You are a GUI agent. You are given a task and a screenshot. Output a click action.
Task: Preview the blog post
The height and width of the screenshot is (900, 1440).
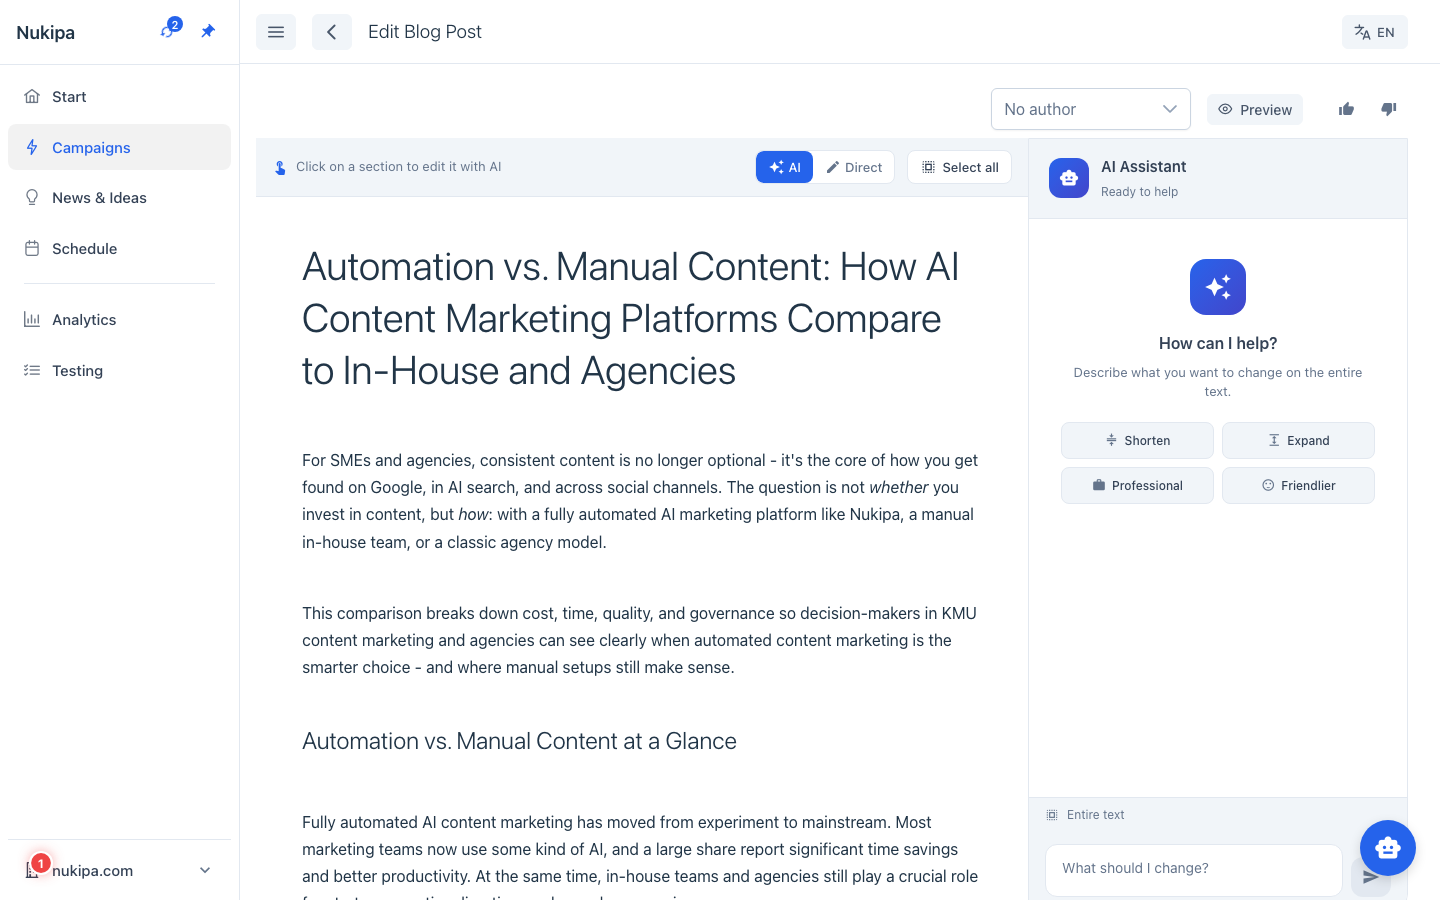click(1254, 109)
